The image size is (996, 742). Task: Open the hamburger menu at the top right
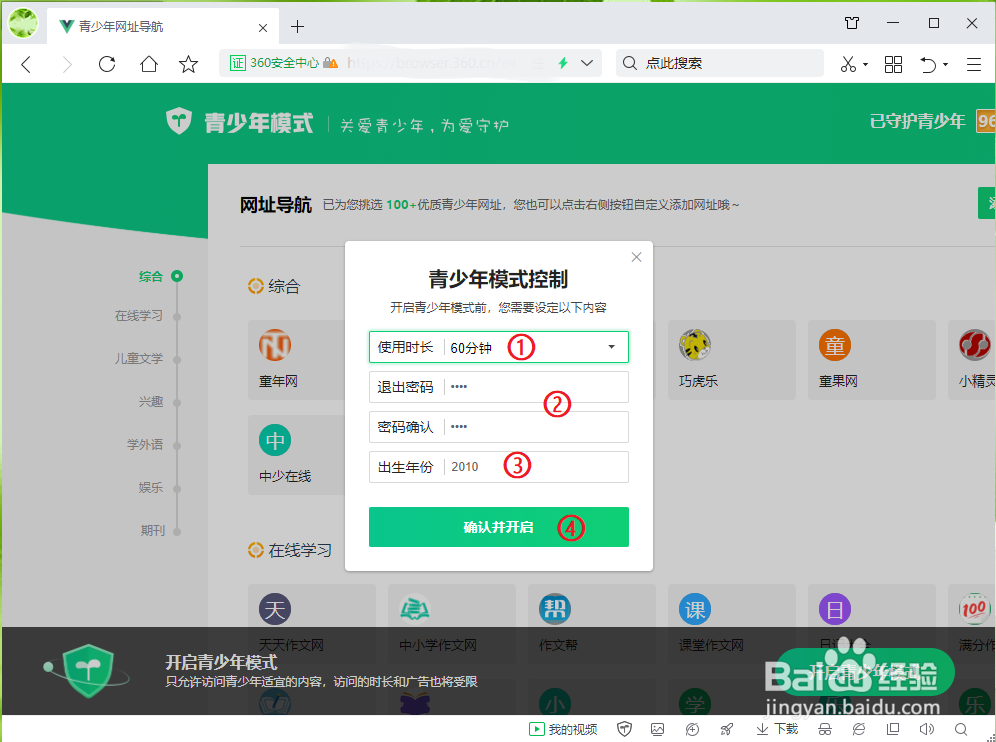(973, 63)
